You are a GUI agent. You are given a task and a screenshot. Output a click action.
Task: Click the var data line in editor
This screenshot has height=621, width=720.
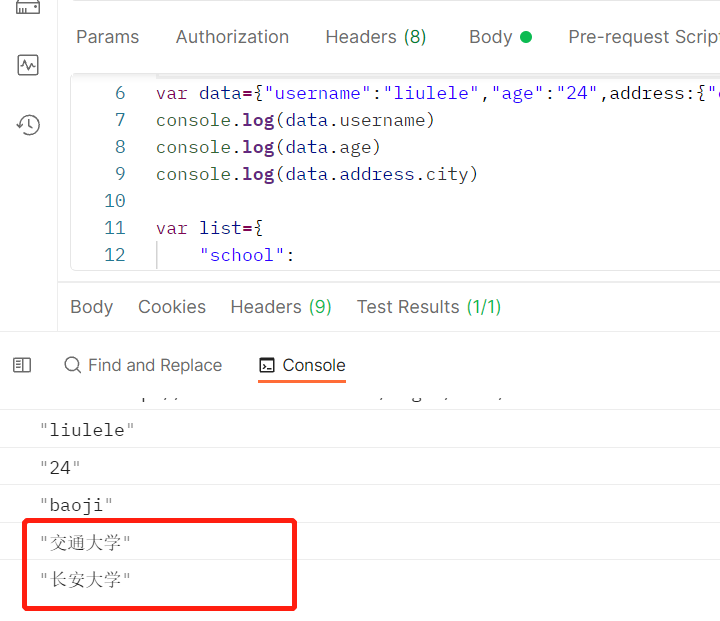[400, 93]
